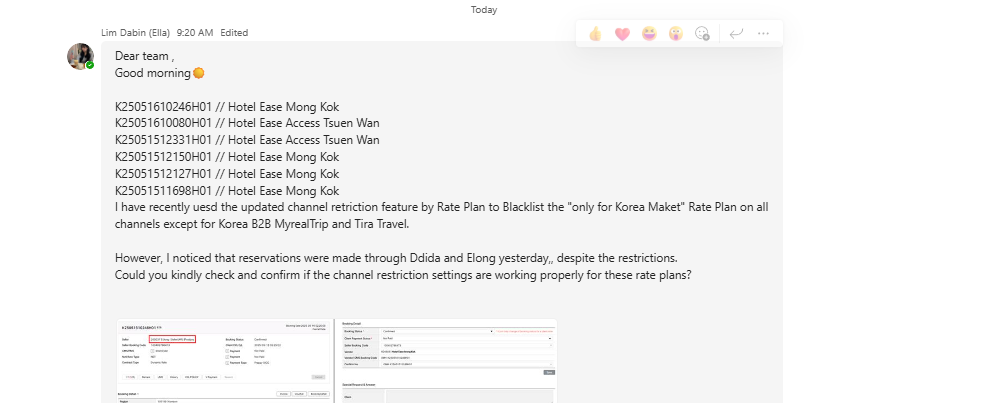The height and width of the screenshot is (403, 995).
Task: React with the laughing face emoji
Action: (x=649, y=34)
